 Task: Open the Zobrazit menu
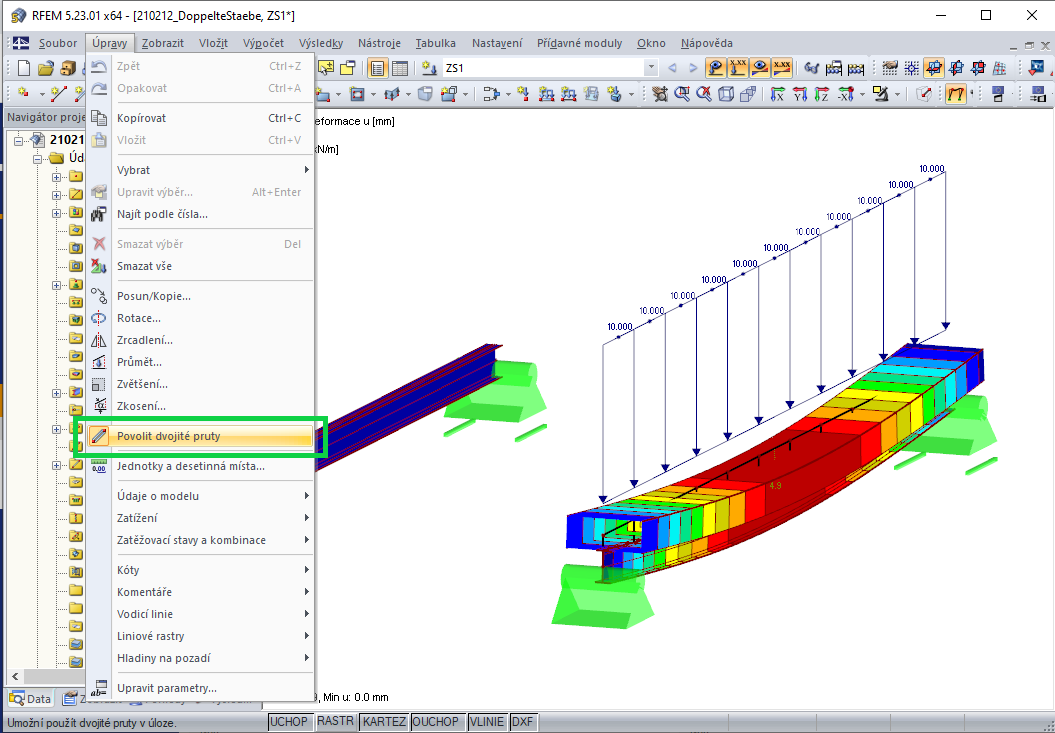click(x=163, y=43)
